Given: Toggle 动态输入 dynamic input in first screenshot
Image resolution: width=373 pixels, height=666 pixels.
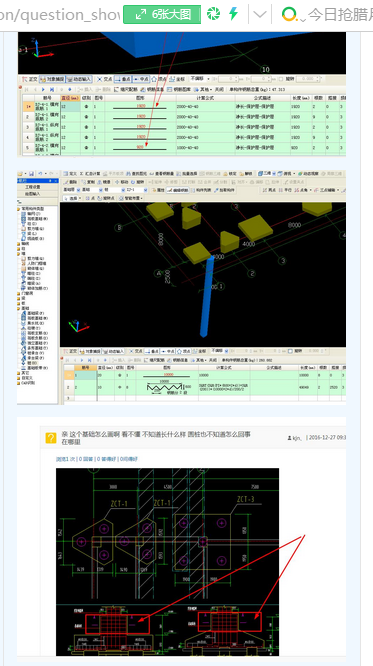Looking at the screenshot, I should click(x=79, y=79).
